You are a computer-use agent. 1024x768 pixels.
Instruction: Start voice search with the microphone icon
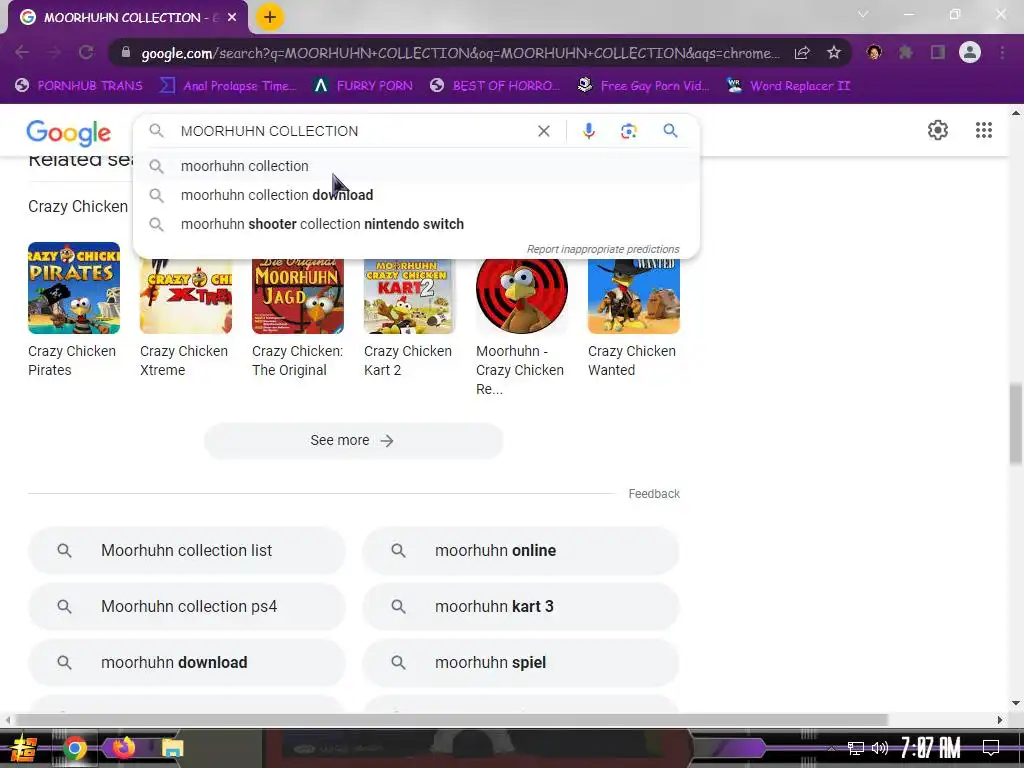[x=588, y=131]
